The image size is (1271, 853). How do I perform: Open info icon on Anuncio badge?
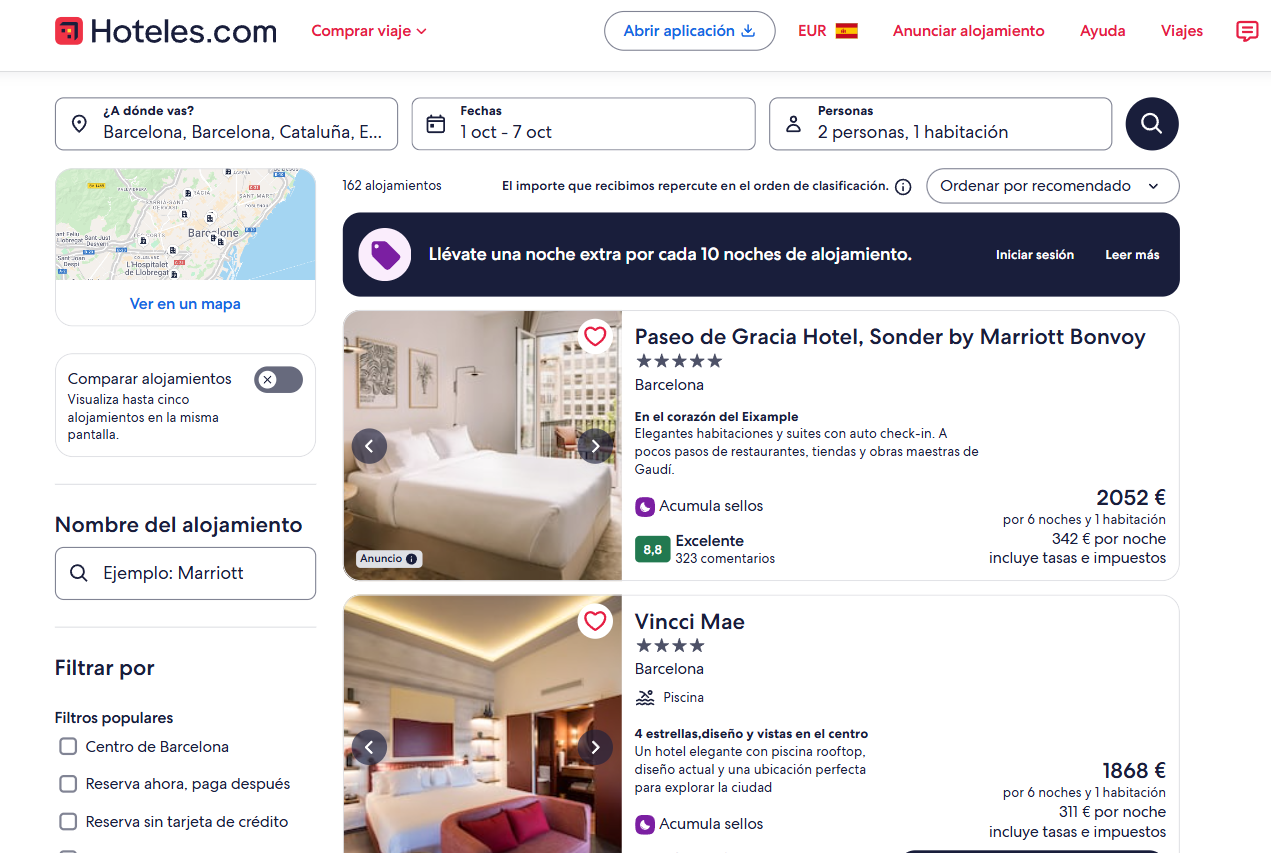tap(411, 559)
